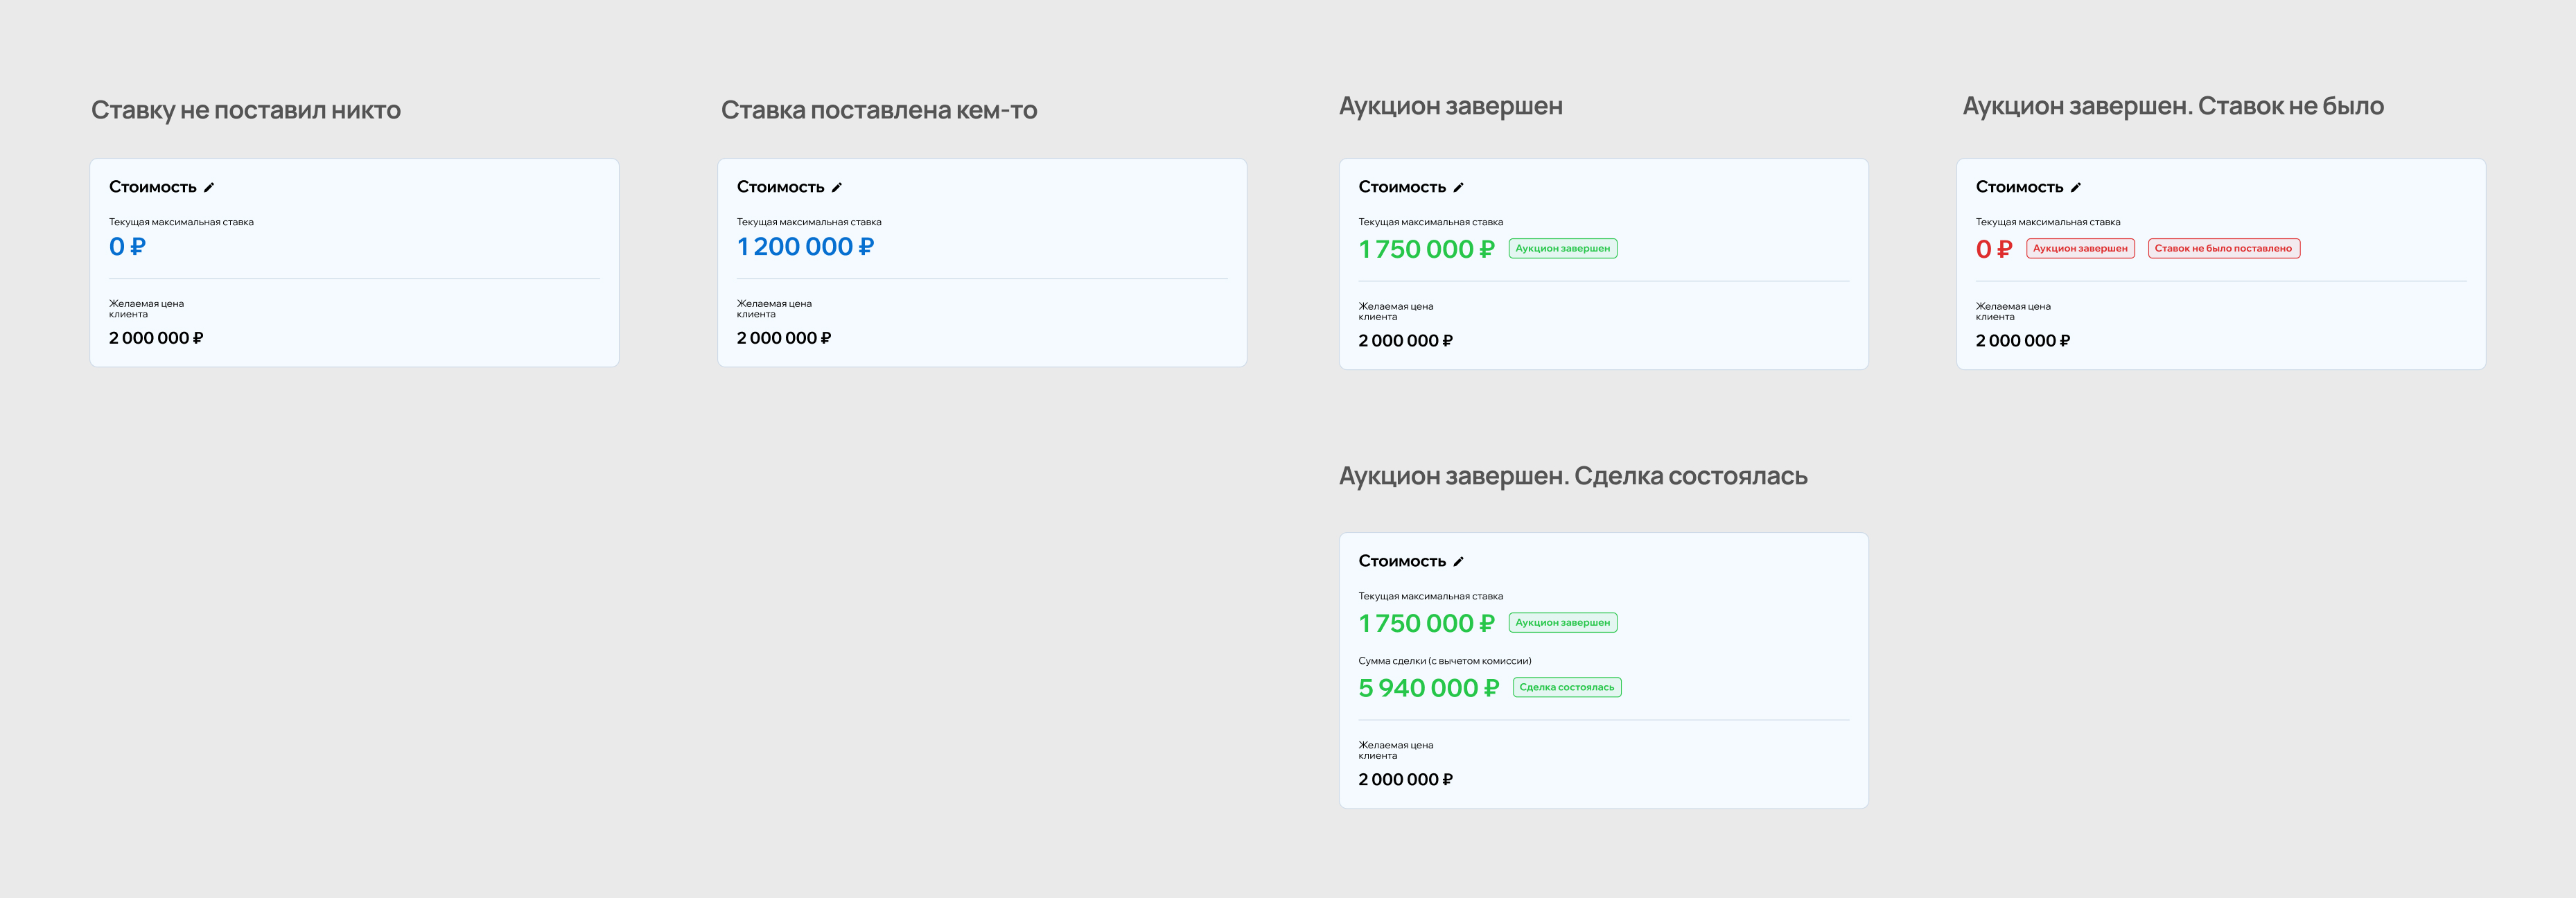Click '2 000 000 ₽' desired price in first card

(156, 338)
